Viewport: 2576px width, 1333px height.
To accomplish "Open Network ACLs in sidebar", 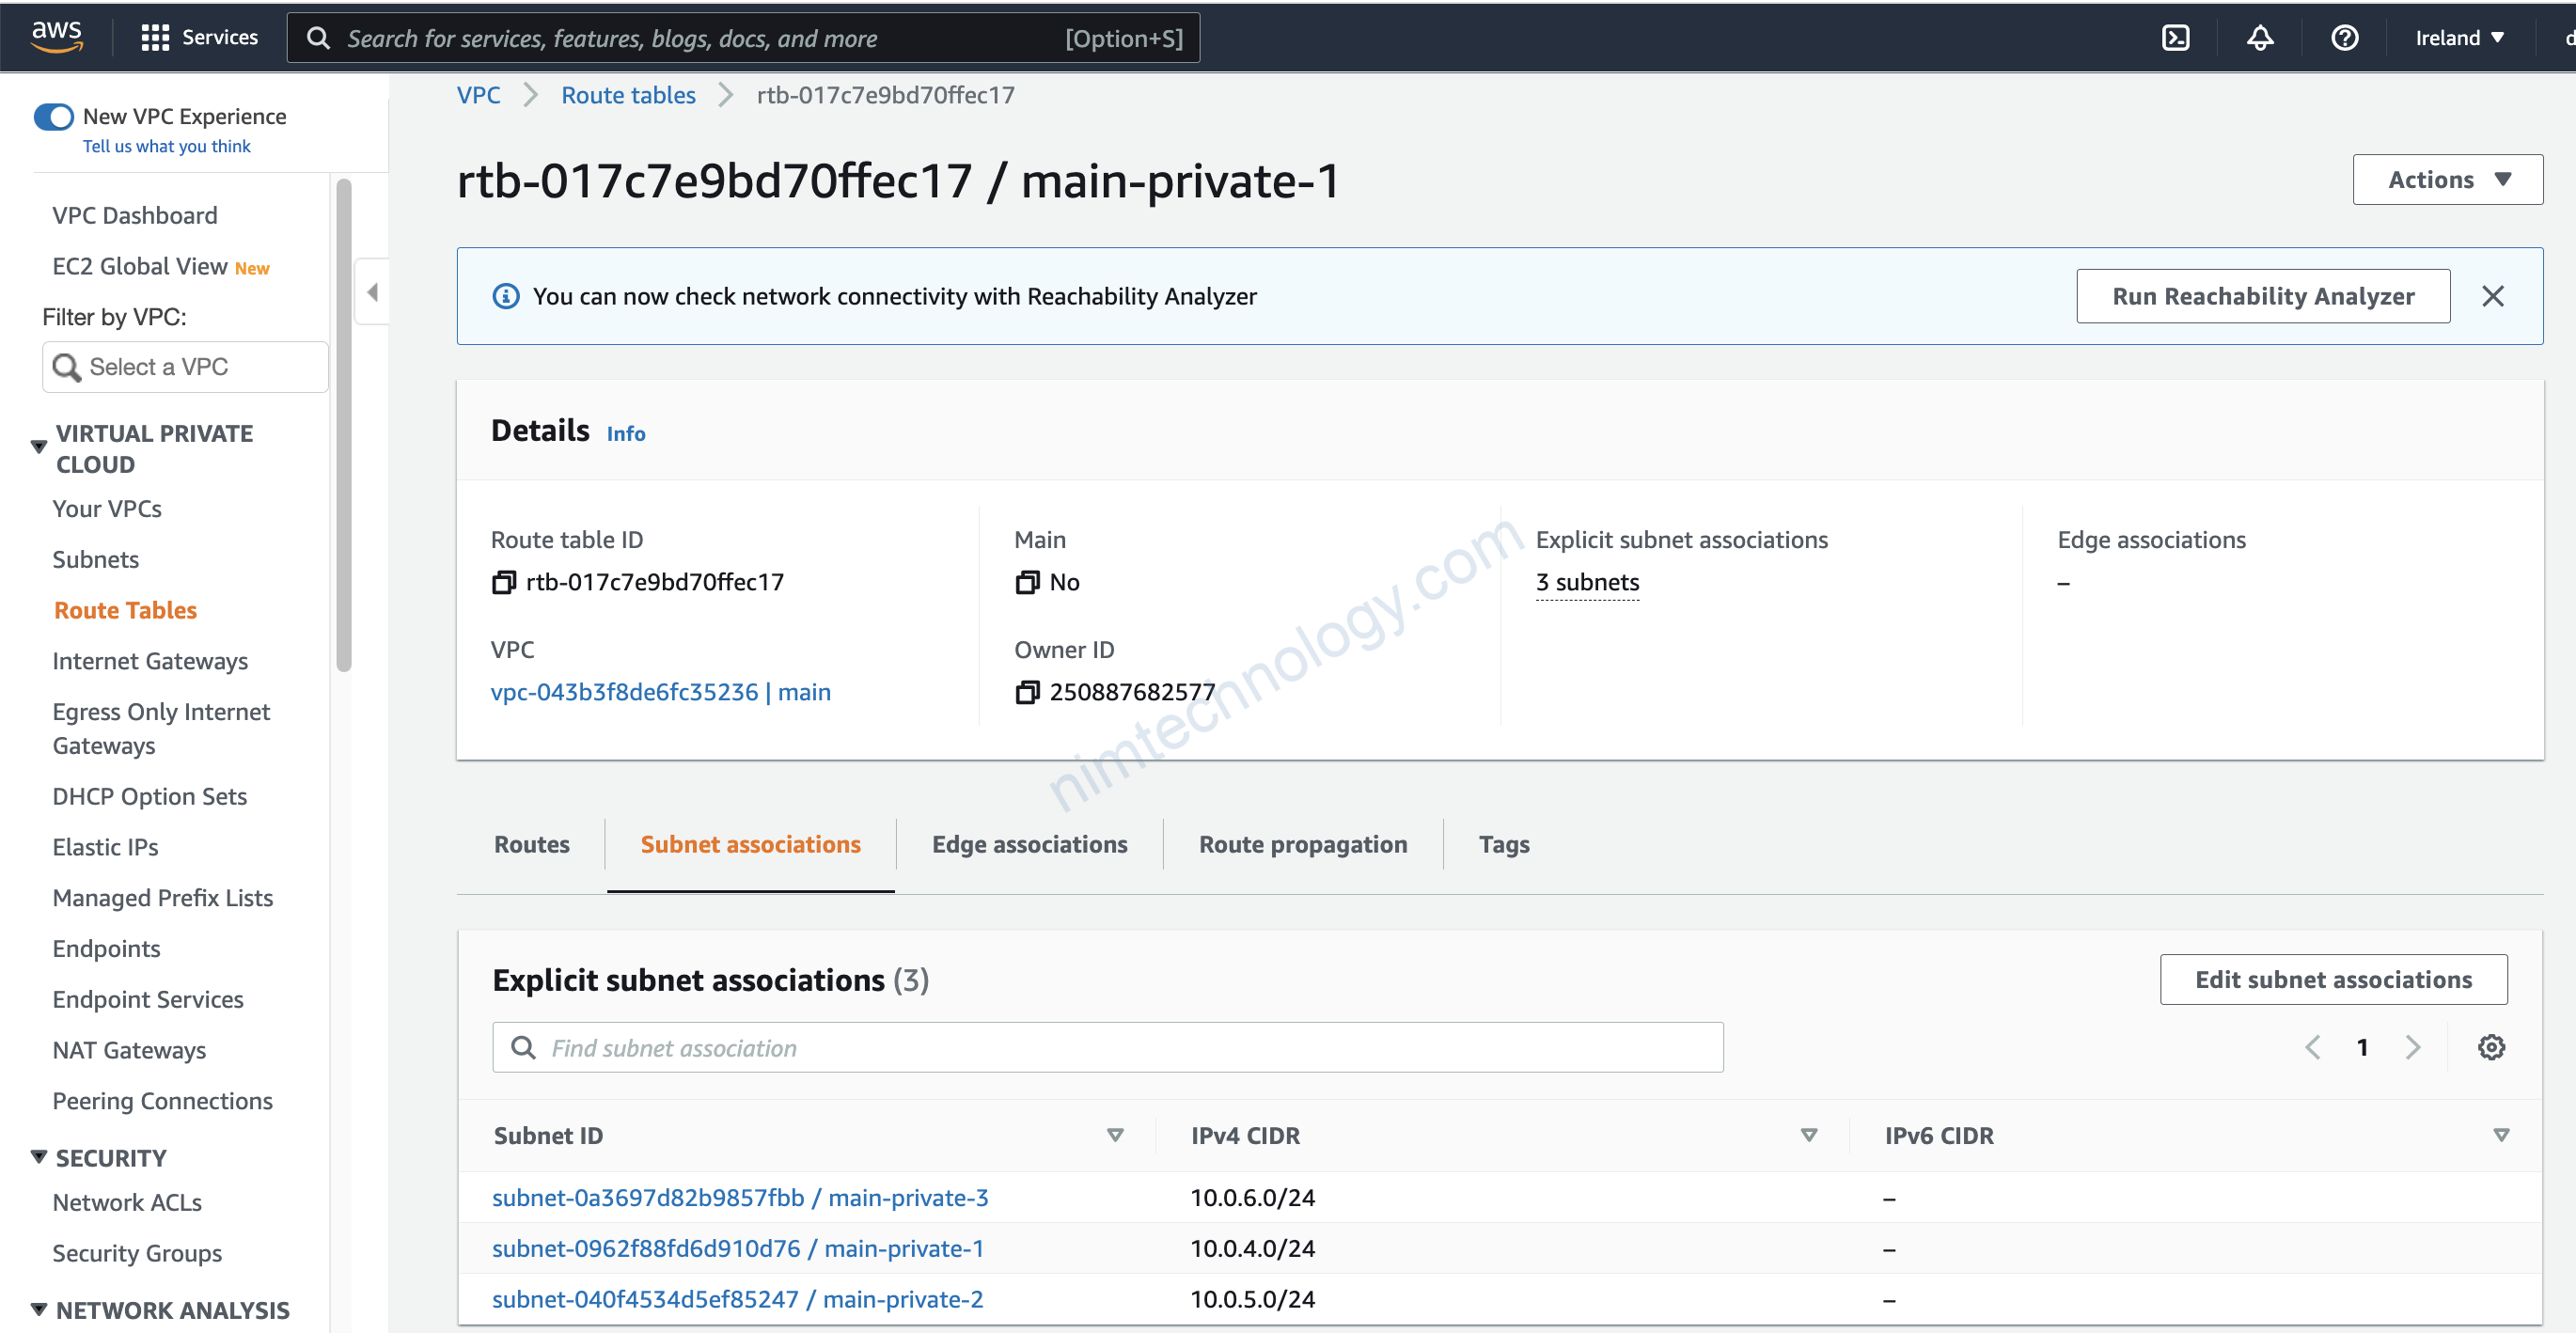I will coord(127,1202).
